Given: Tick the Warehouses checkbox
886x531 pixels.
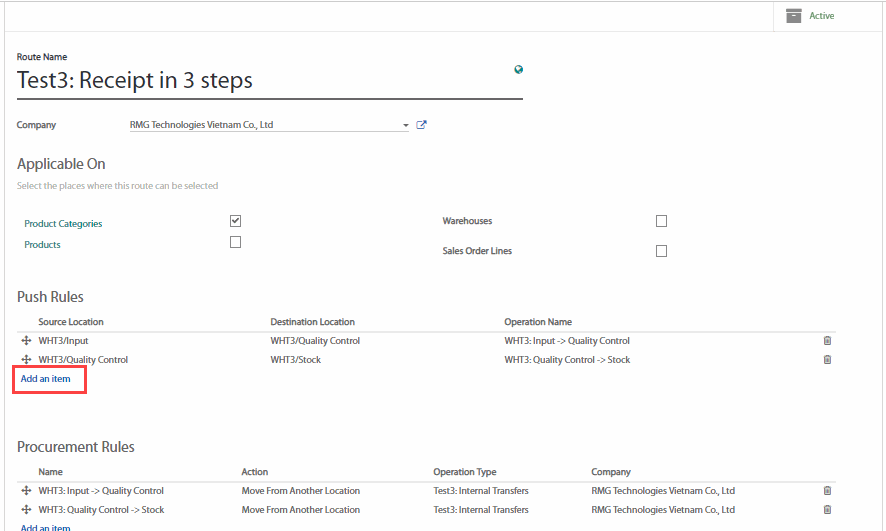Looking at the screenshot, I should (x=661, y=221).
